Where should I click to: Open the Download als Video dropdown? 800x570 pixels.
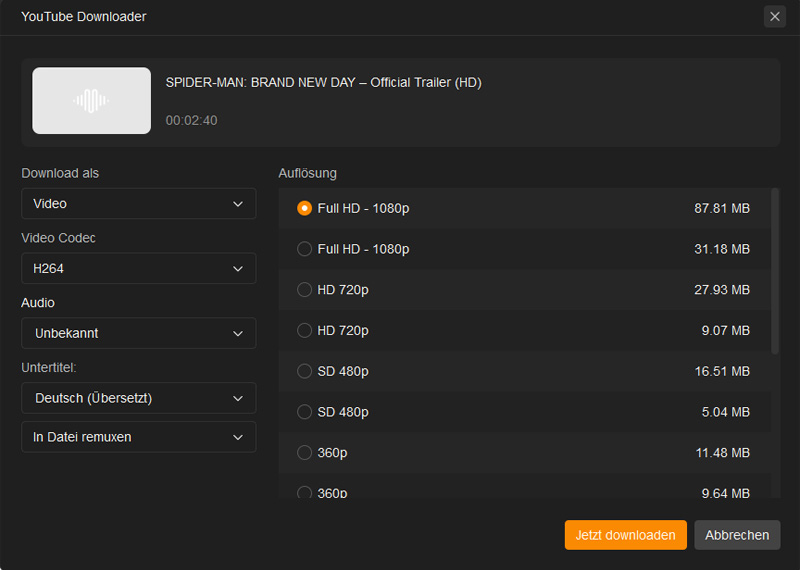[x=138, y=204]
